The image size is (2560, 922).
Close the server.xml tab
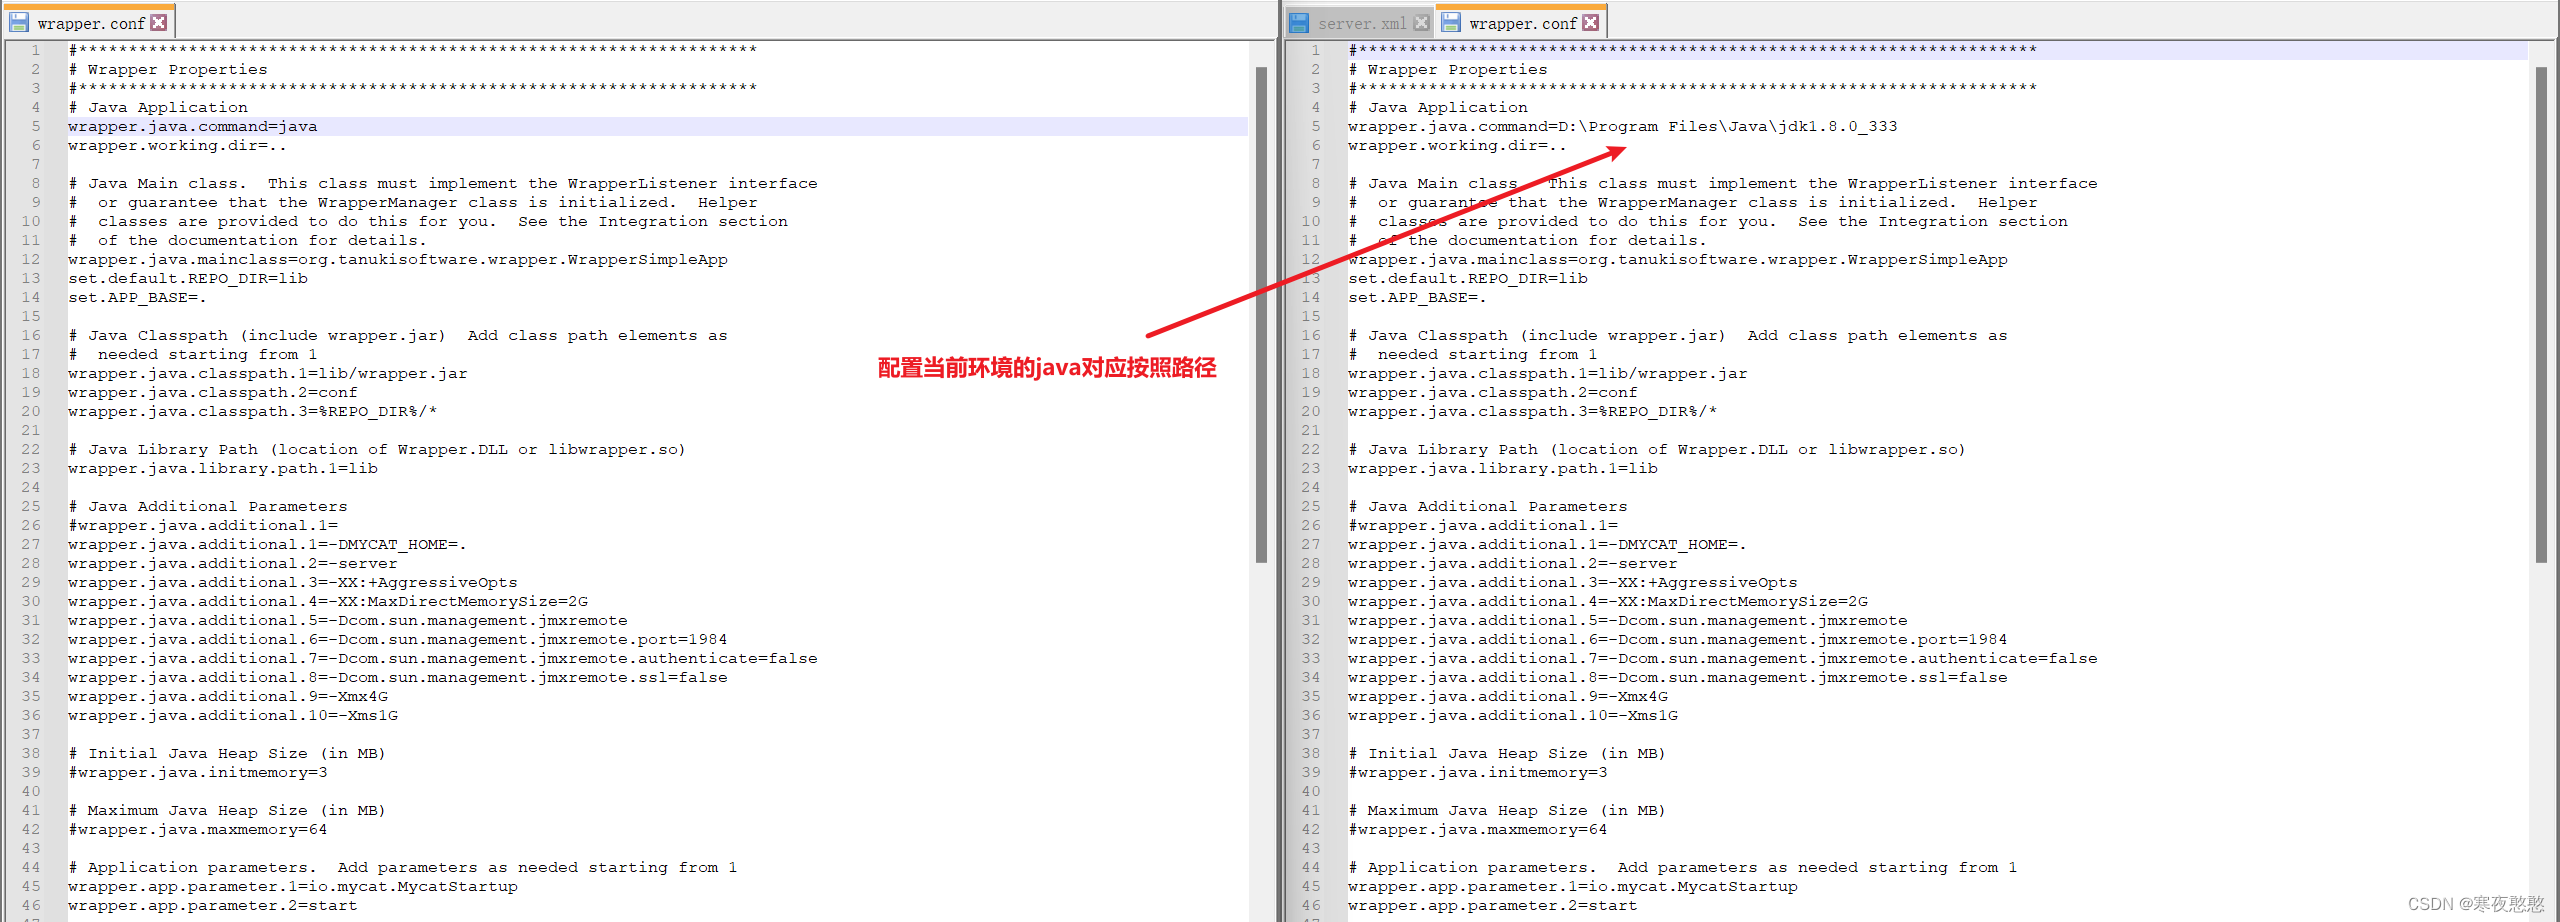(x=1422, y=21)
